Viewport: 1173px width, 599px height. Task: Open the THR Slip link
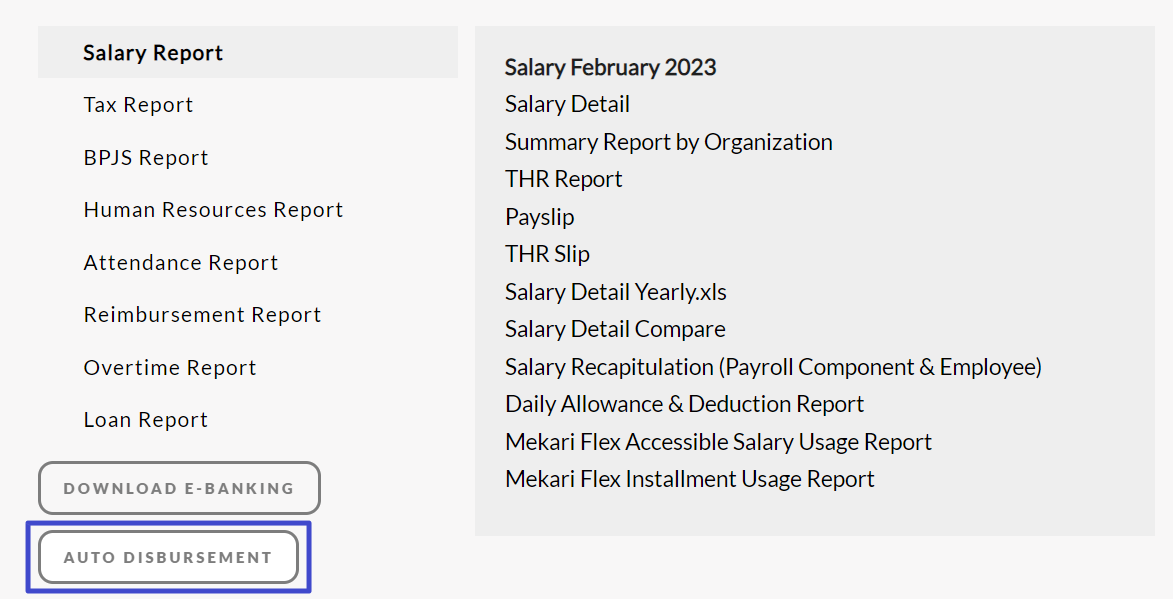click(548, 254)
